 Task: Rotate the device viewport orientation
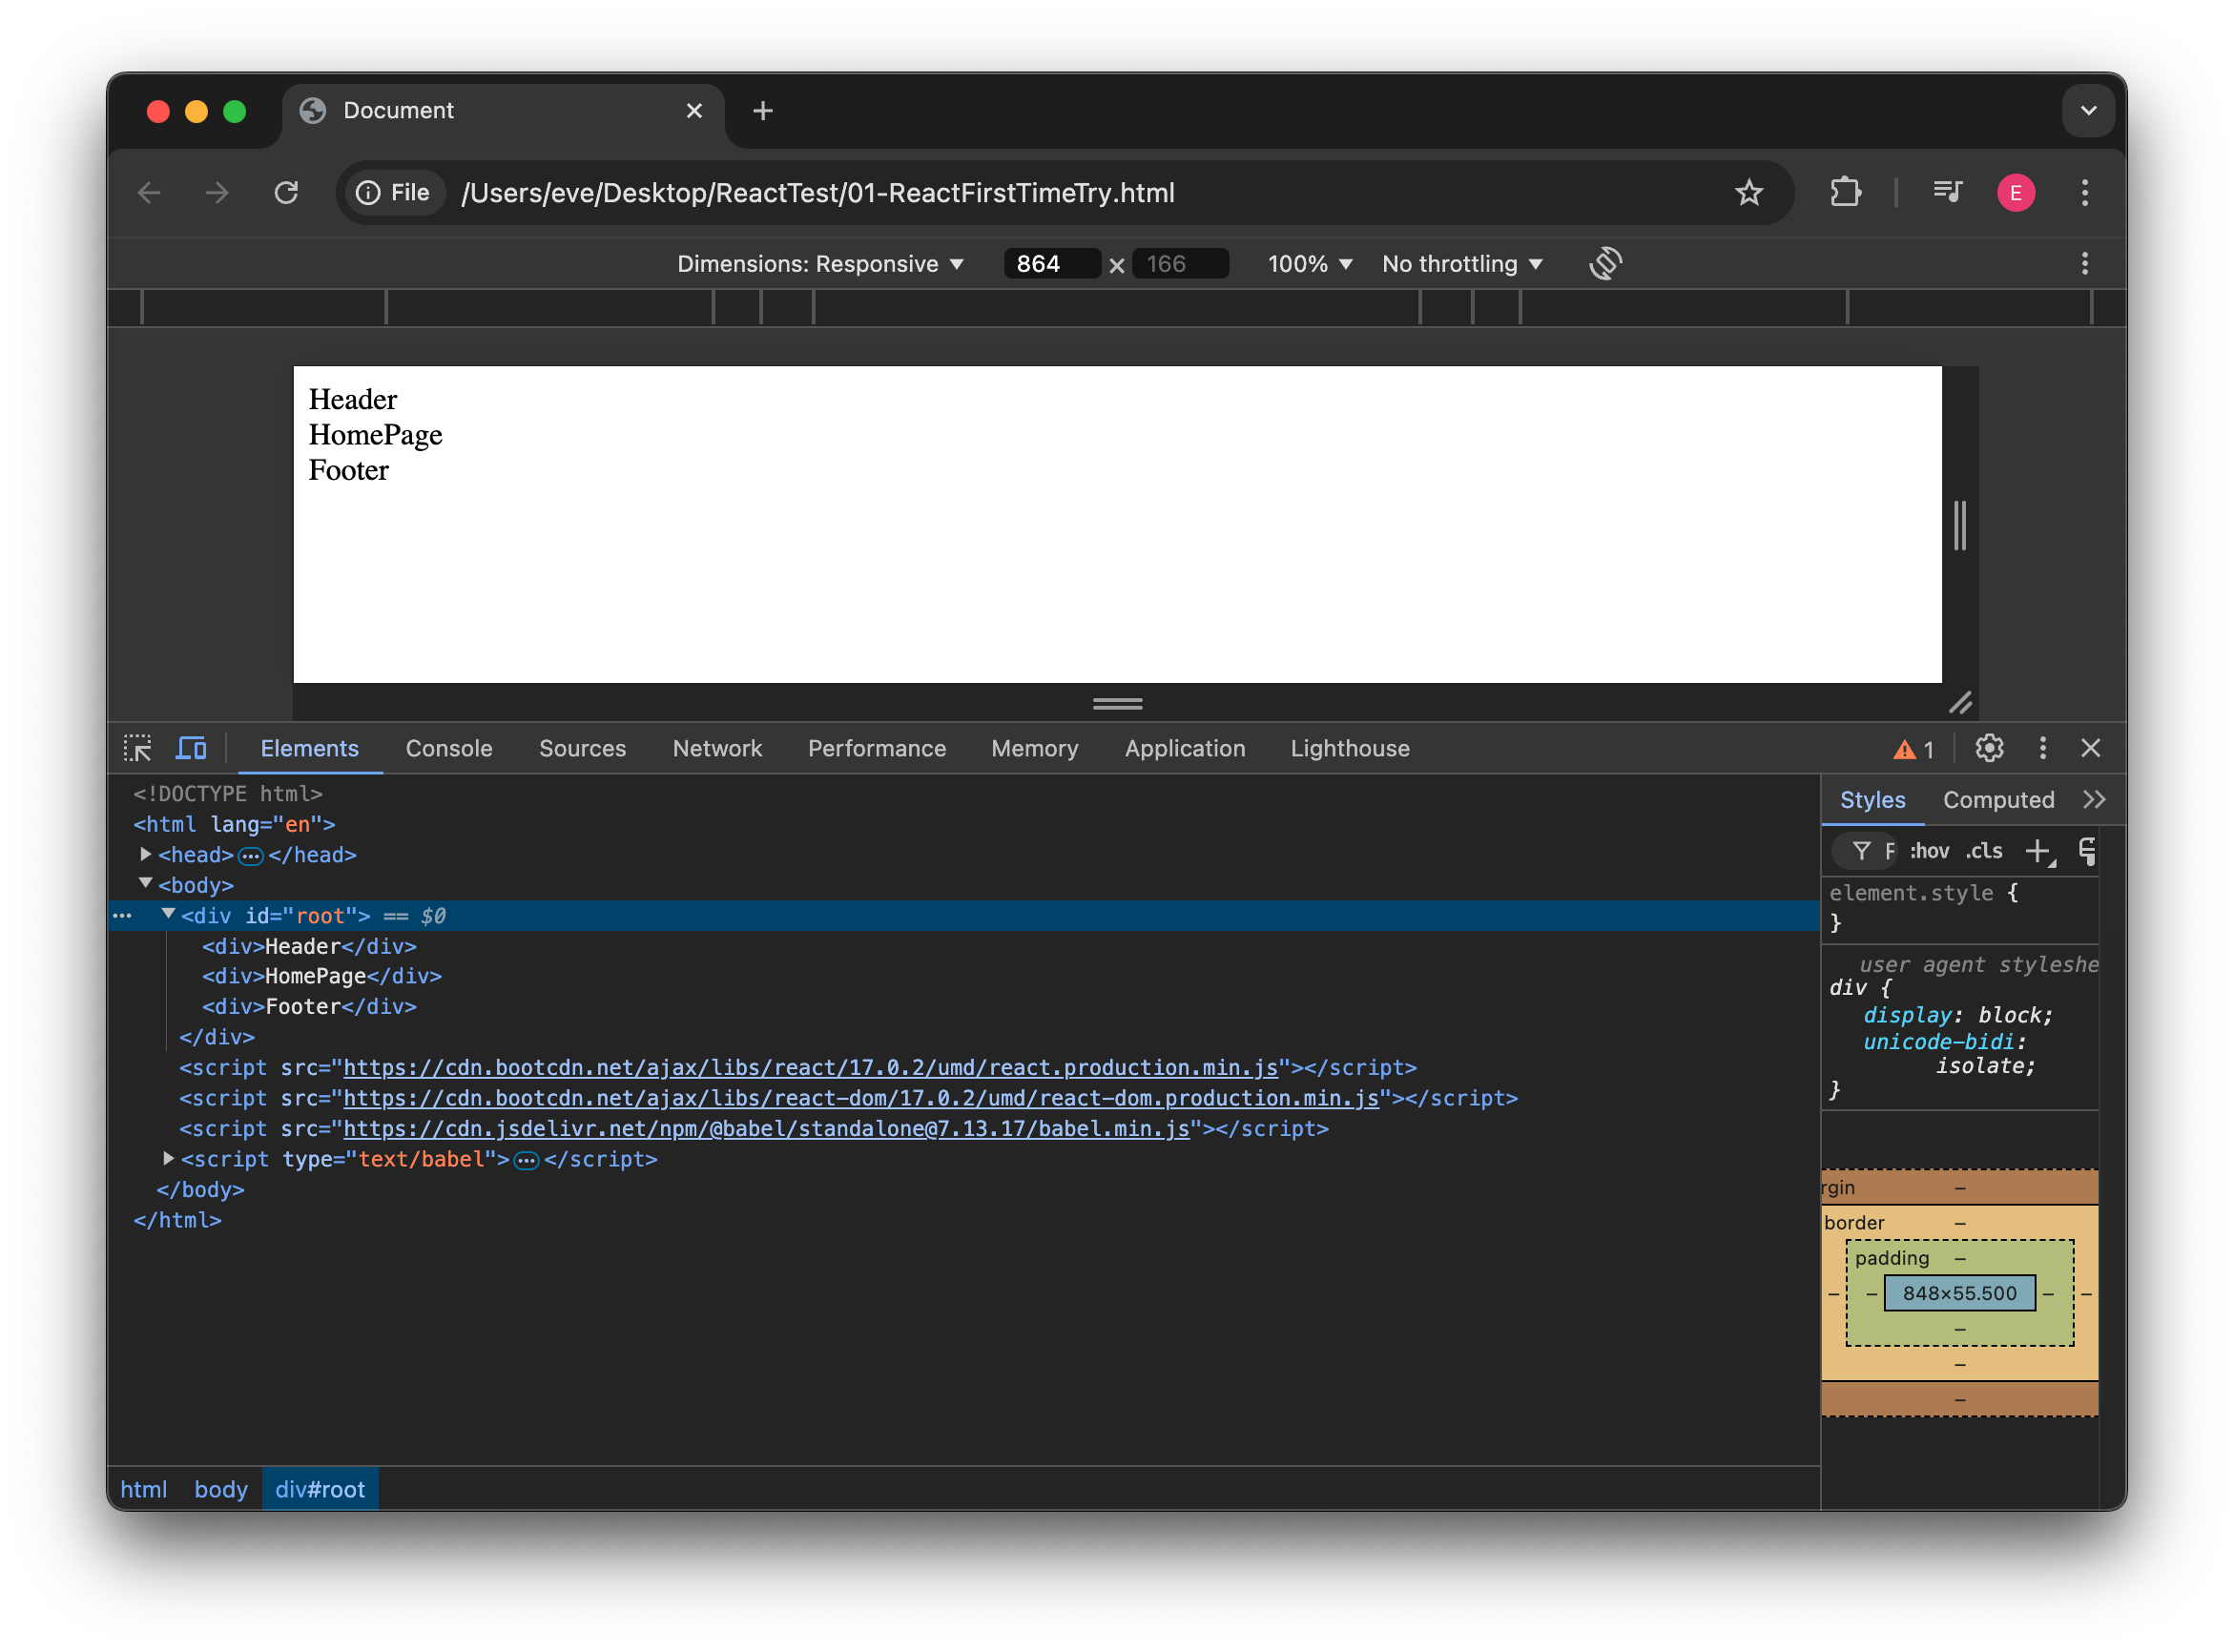click(x=1604, y=263)
